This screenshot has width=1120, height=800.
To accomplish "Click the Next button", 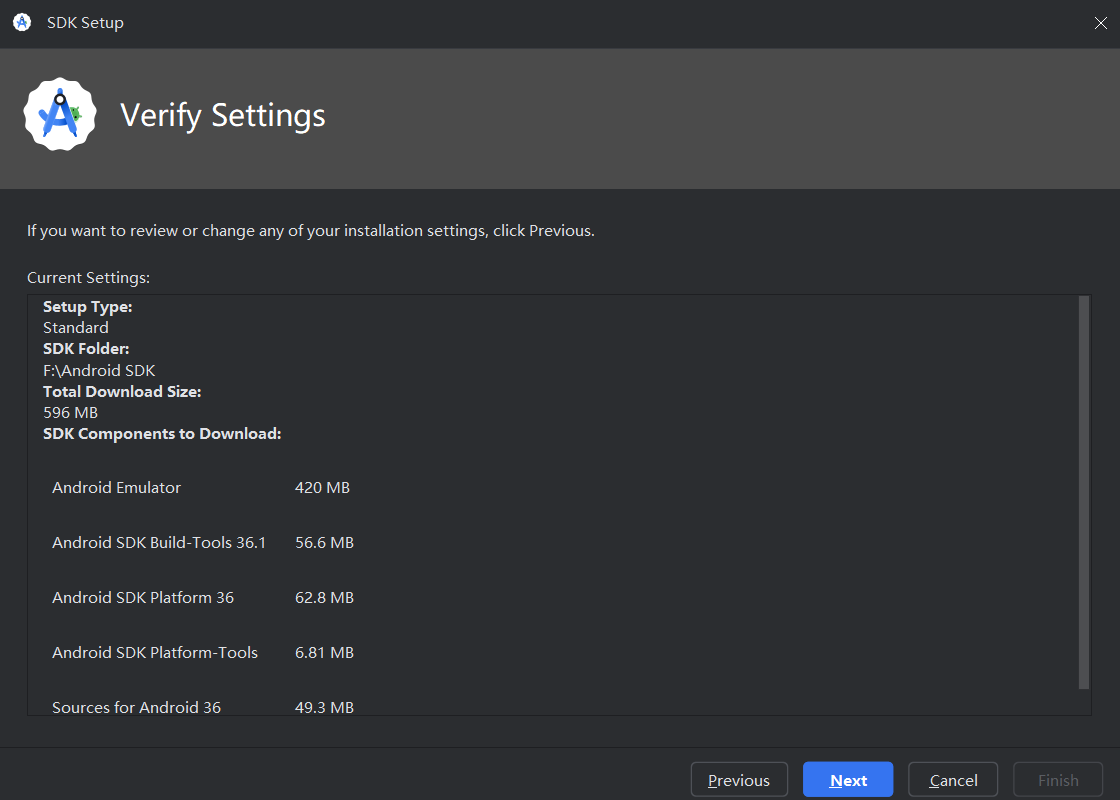I will [847, 780].
